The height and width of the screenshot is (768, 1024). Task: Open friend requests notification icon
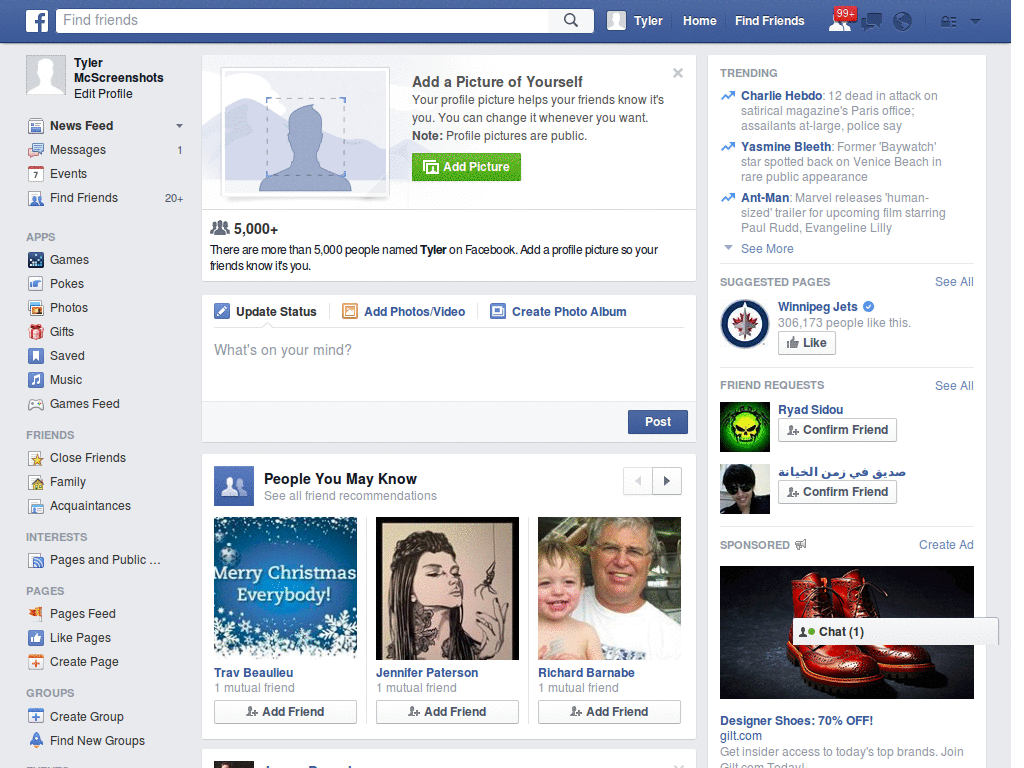(840, 22)
